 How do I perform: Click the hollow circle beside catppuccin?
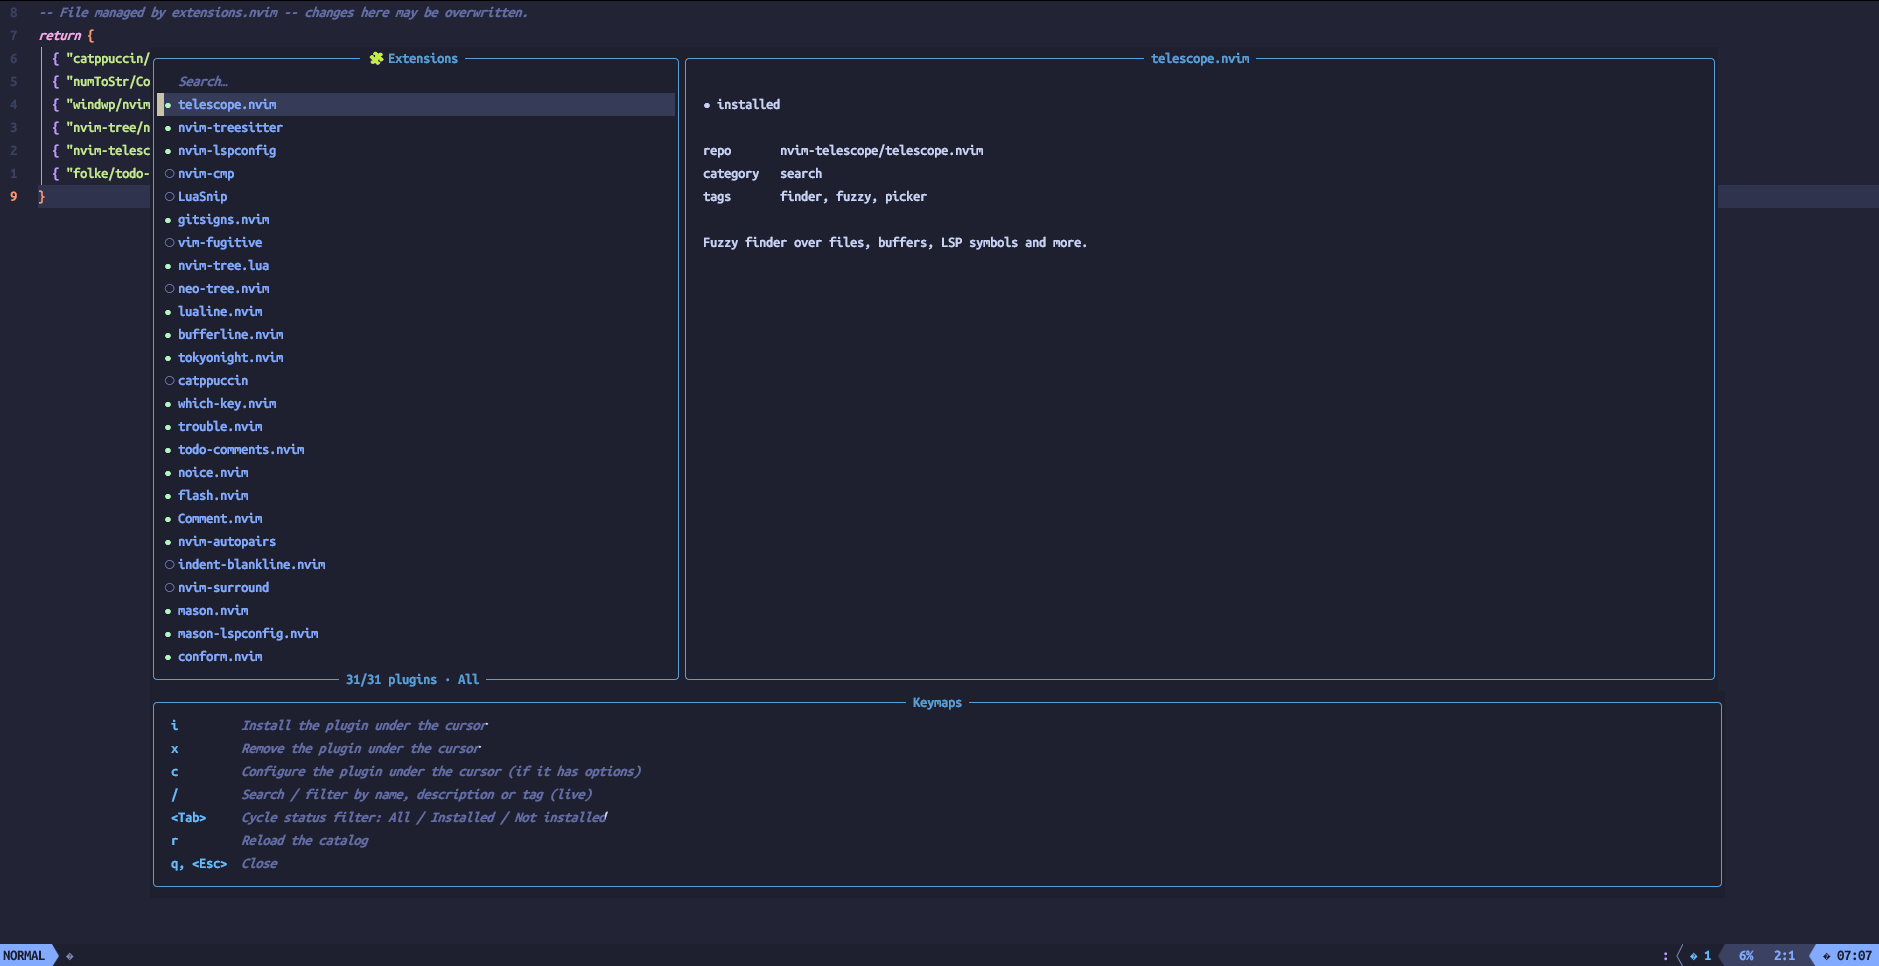[169, 381]
